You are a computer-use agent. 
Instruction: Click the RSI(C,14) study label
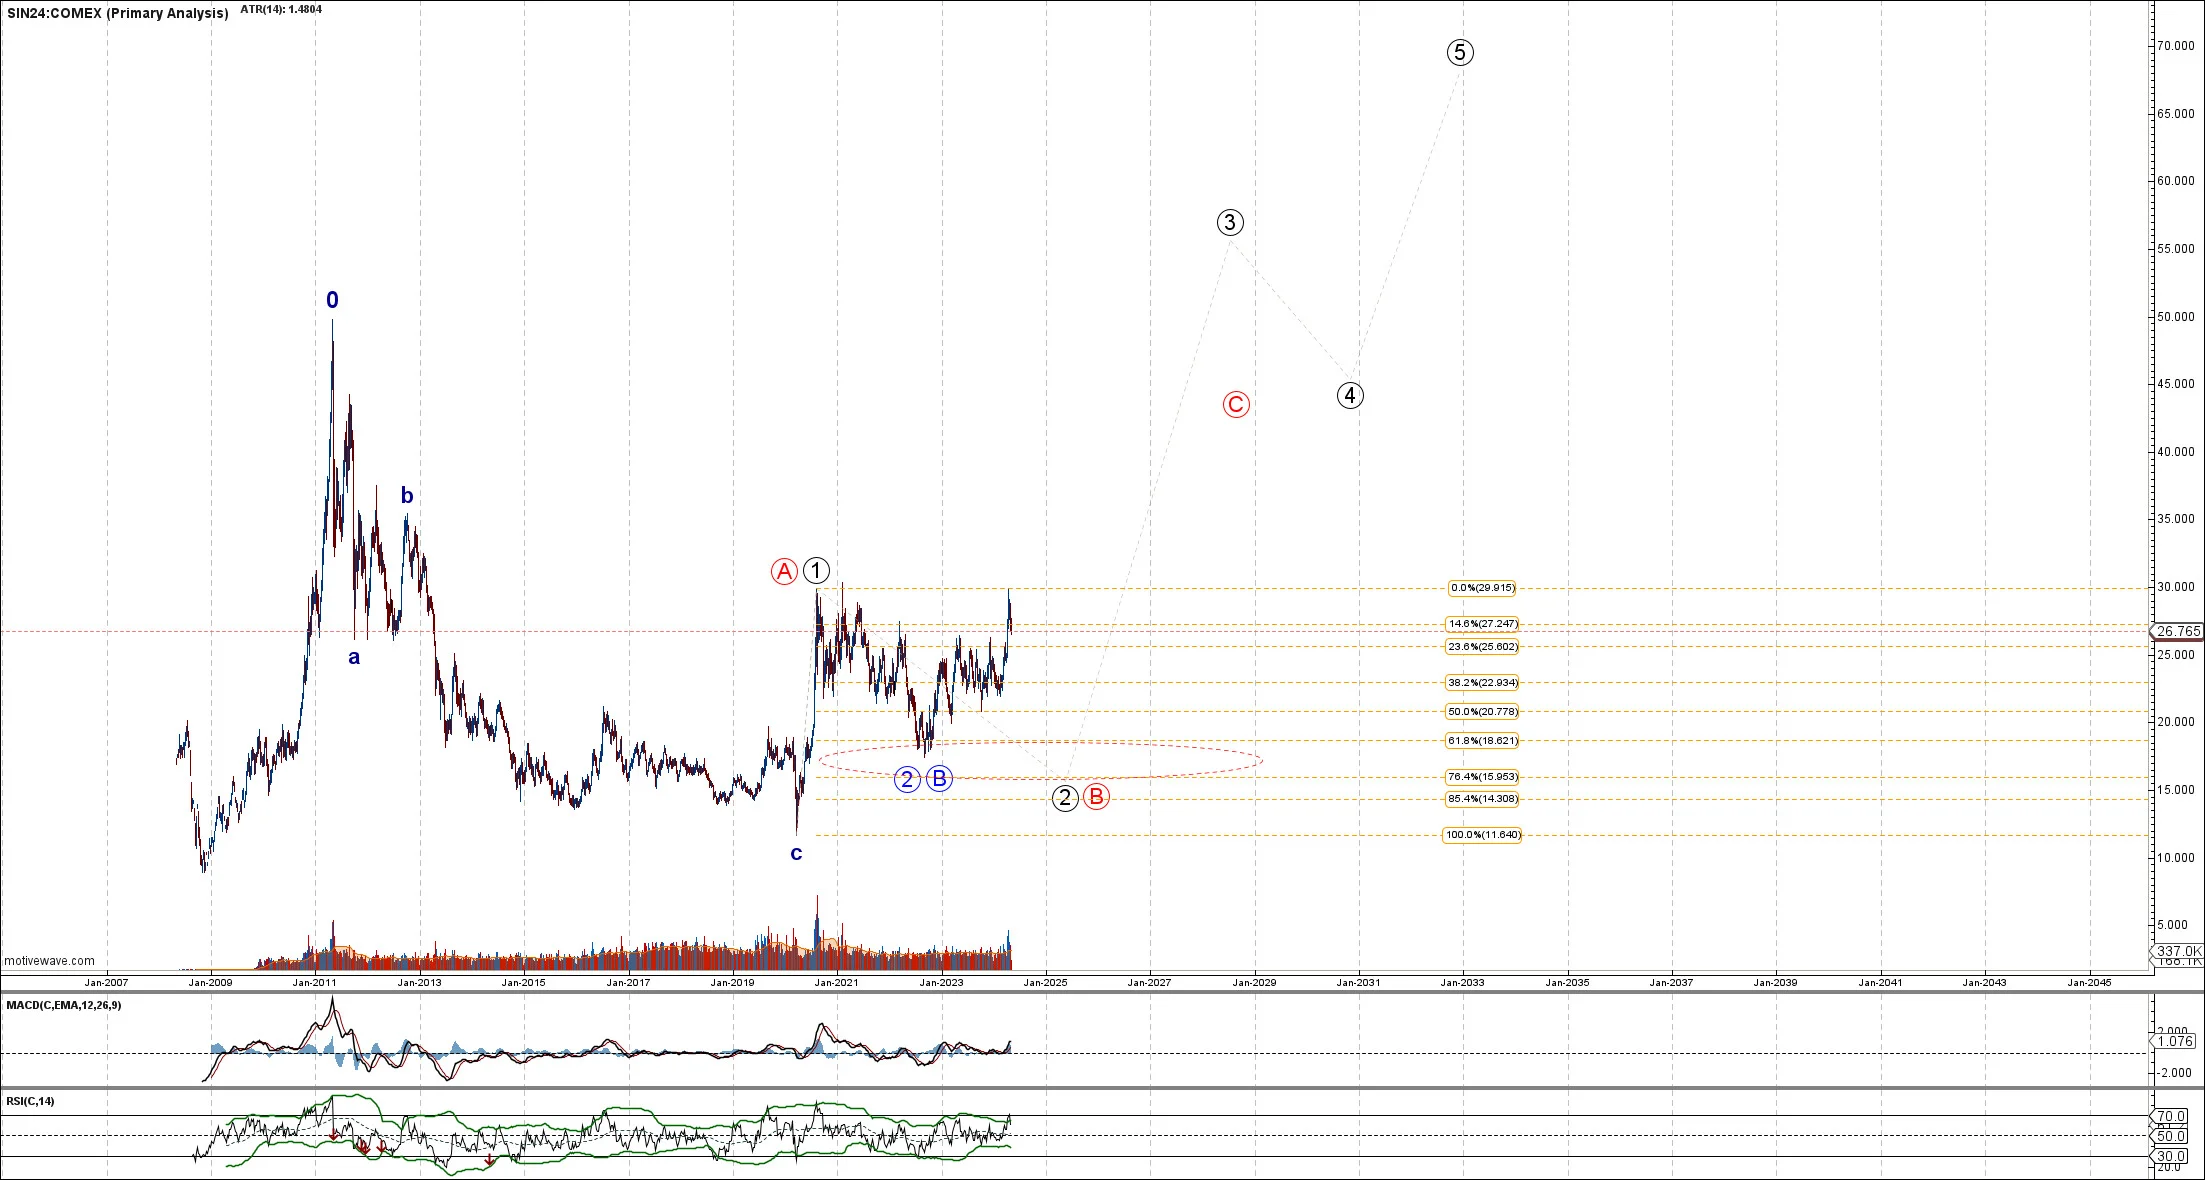pyautogui.click(x=31, y=1101)
